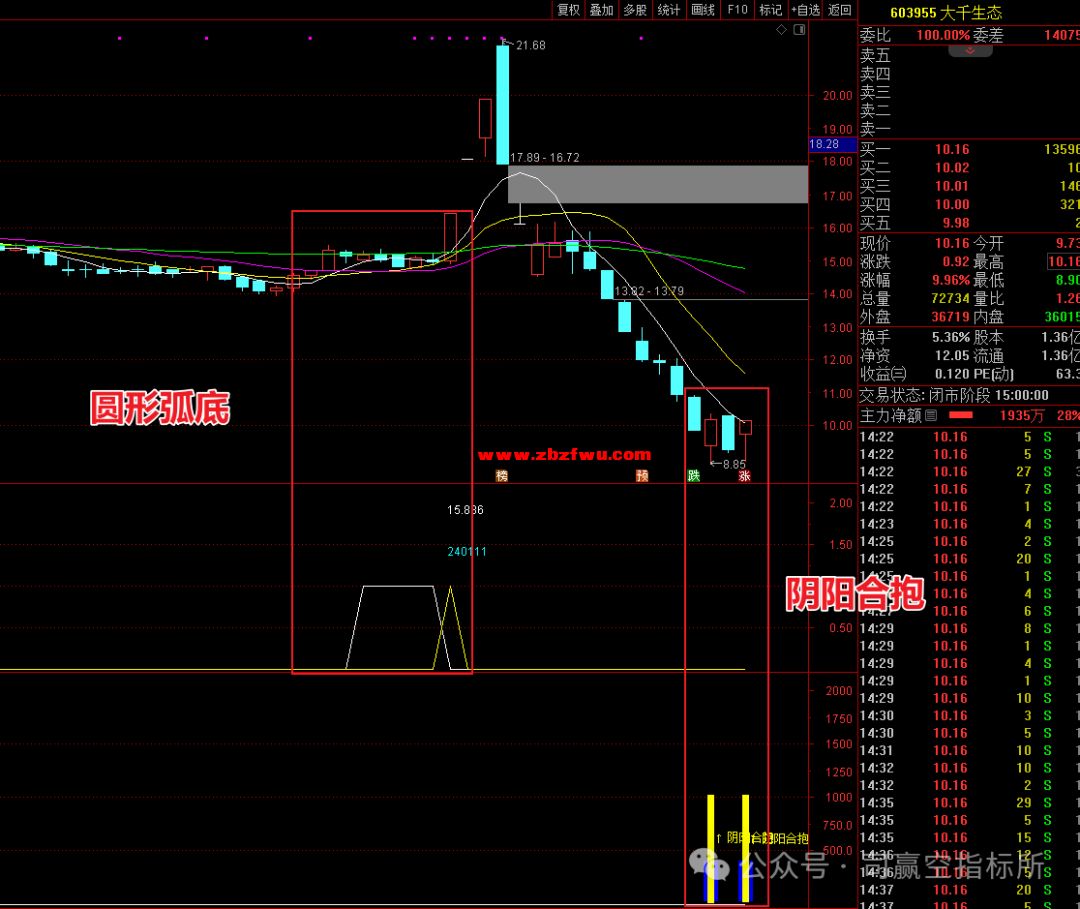
Task: Click the 20.00 price axis label
Action: [838, 96]
